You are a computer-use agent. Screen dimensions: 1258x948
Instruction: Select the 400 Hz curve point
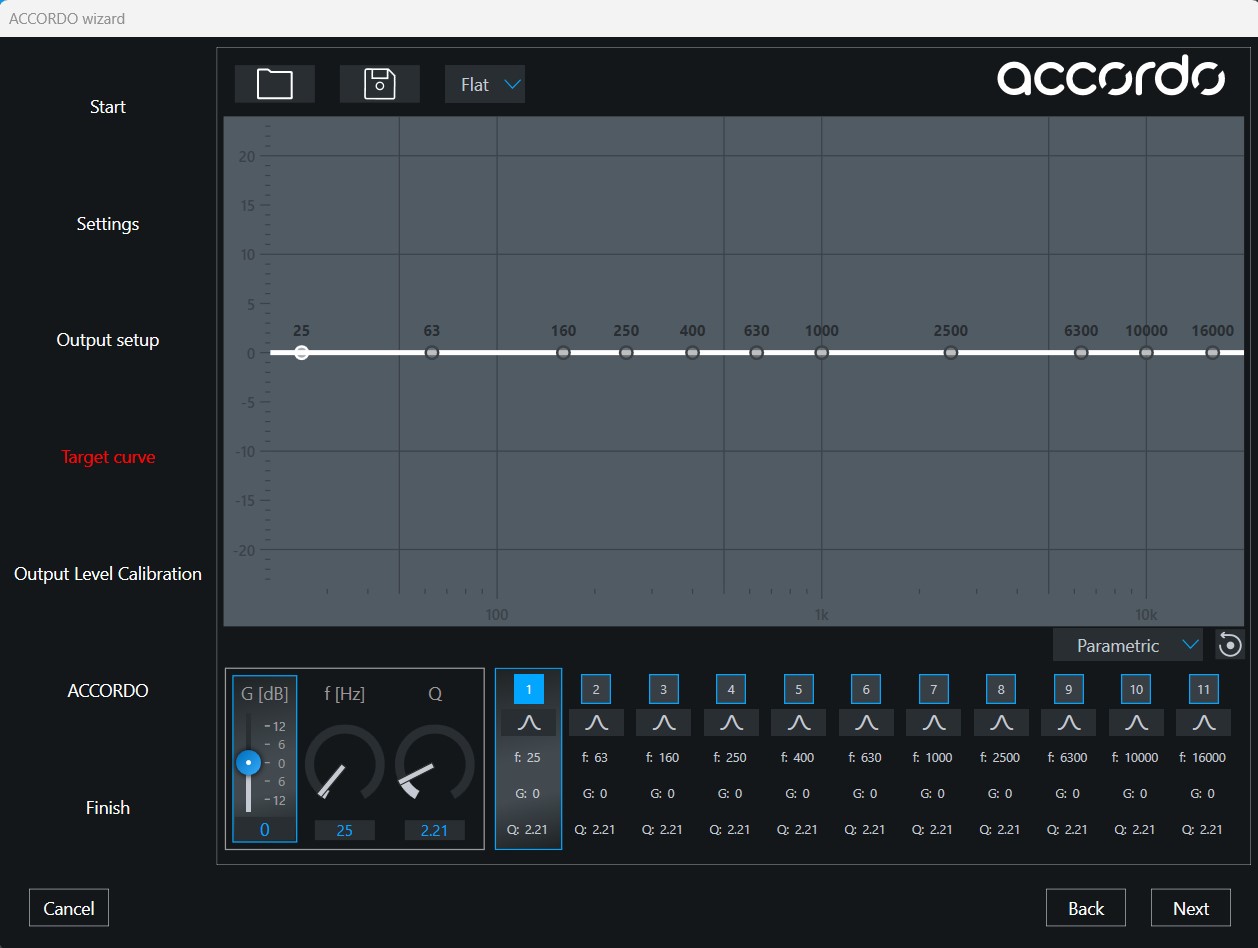point(692,352)
